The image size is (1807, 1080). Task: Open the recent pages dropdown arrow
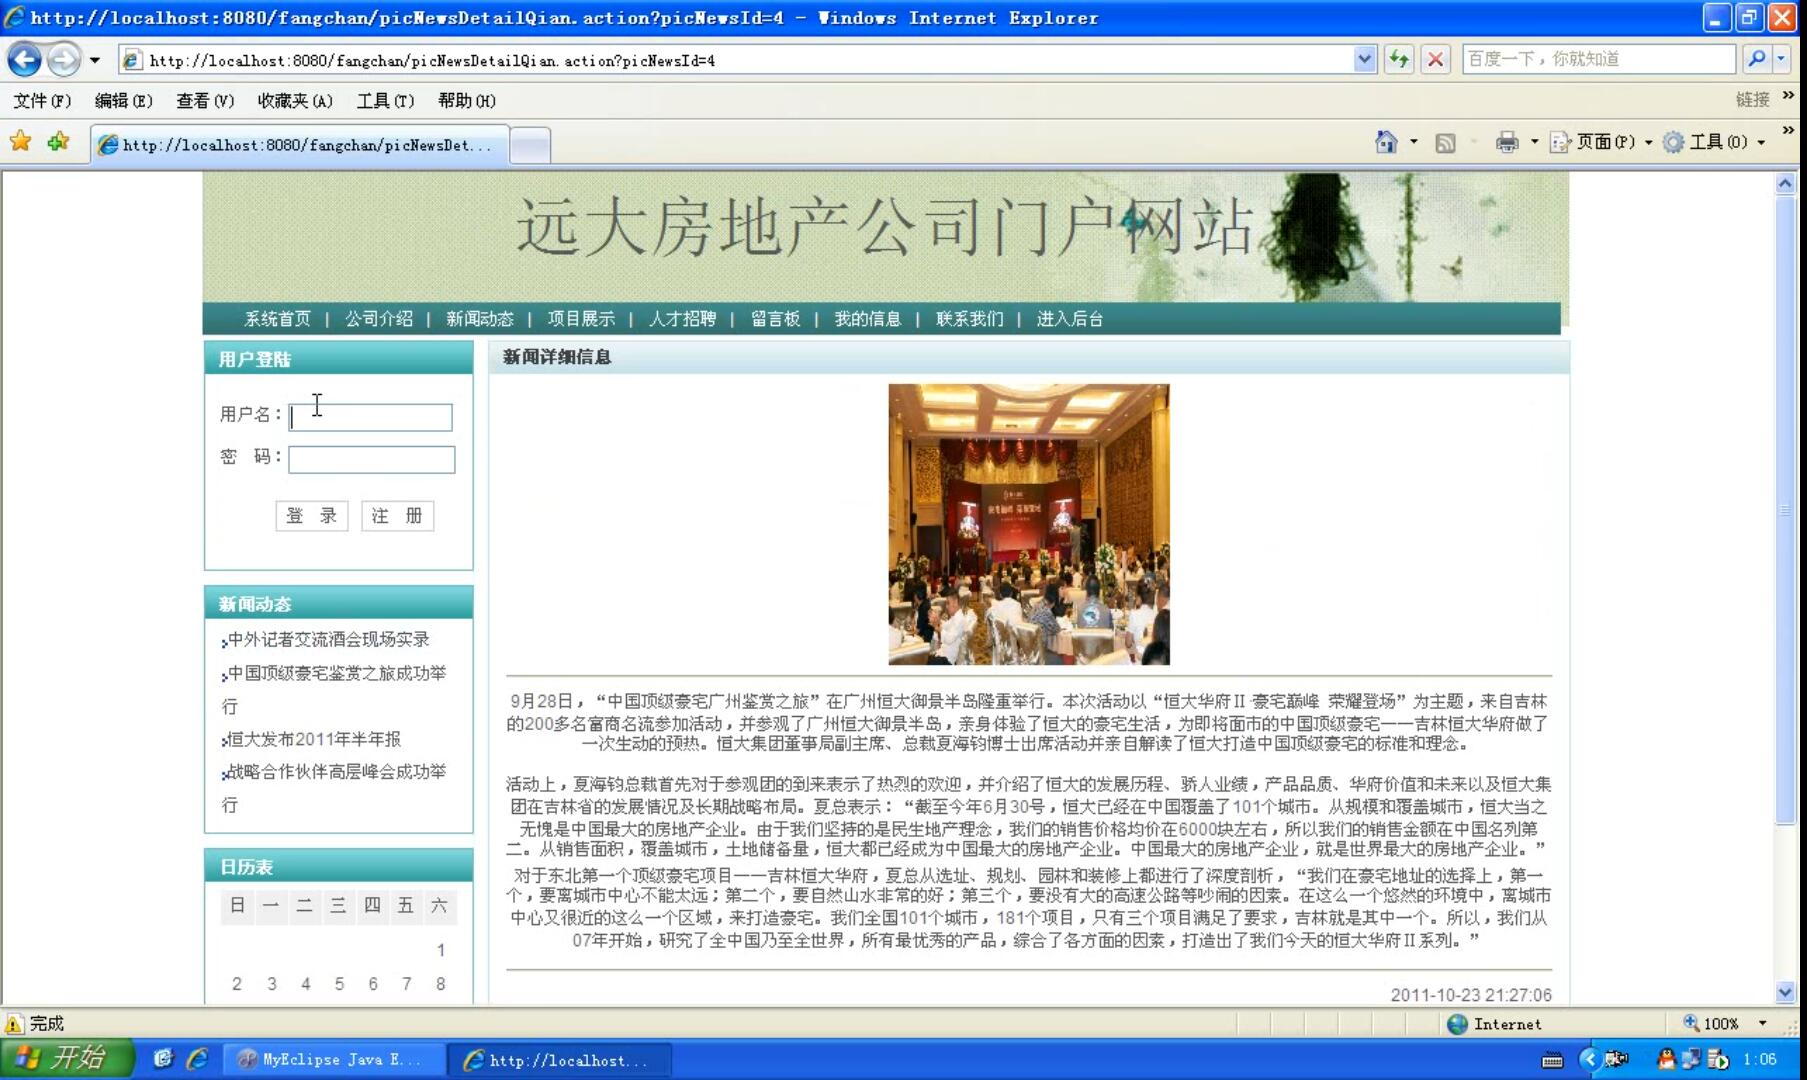coord(95,60)
